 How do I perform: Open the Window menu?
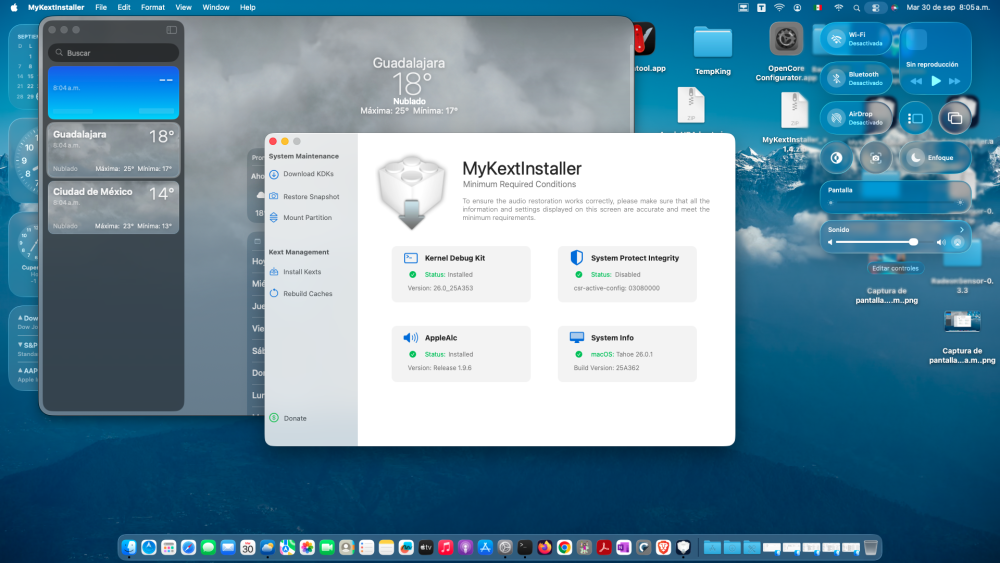[216, 8]
